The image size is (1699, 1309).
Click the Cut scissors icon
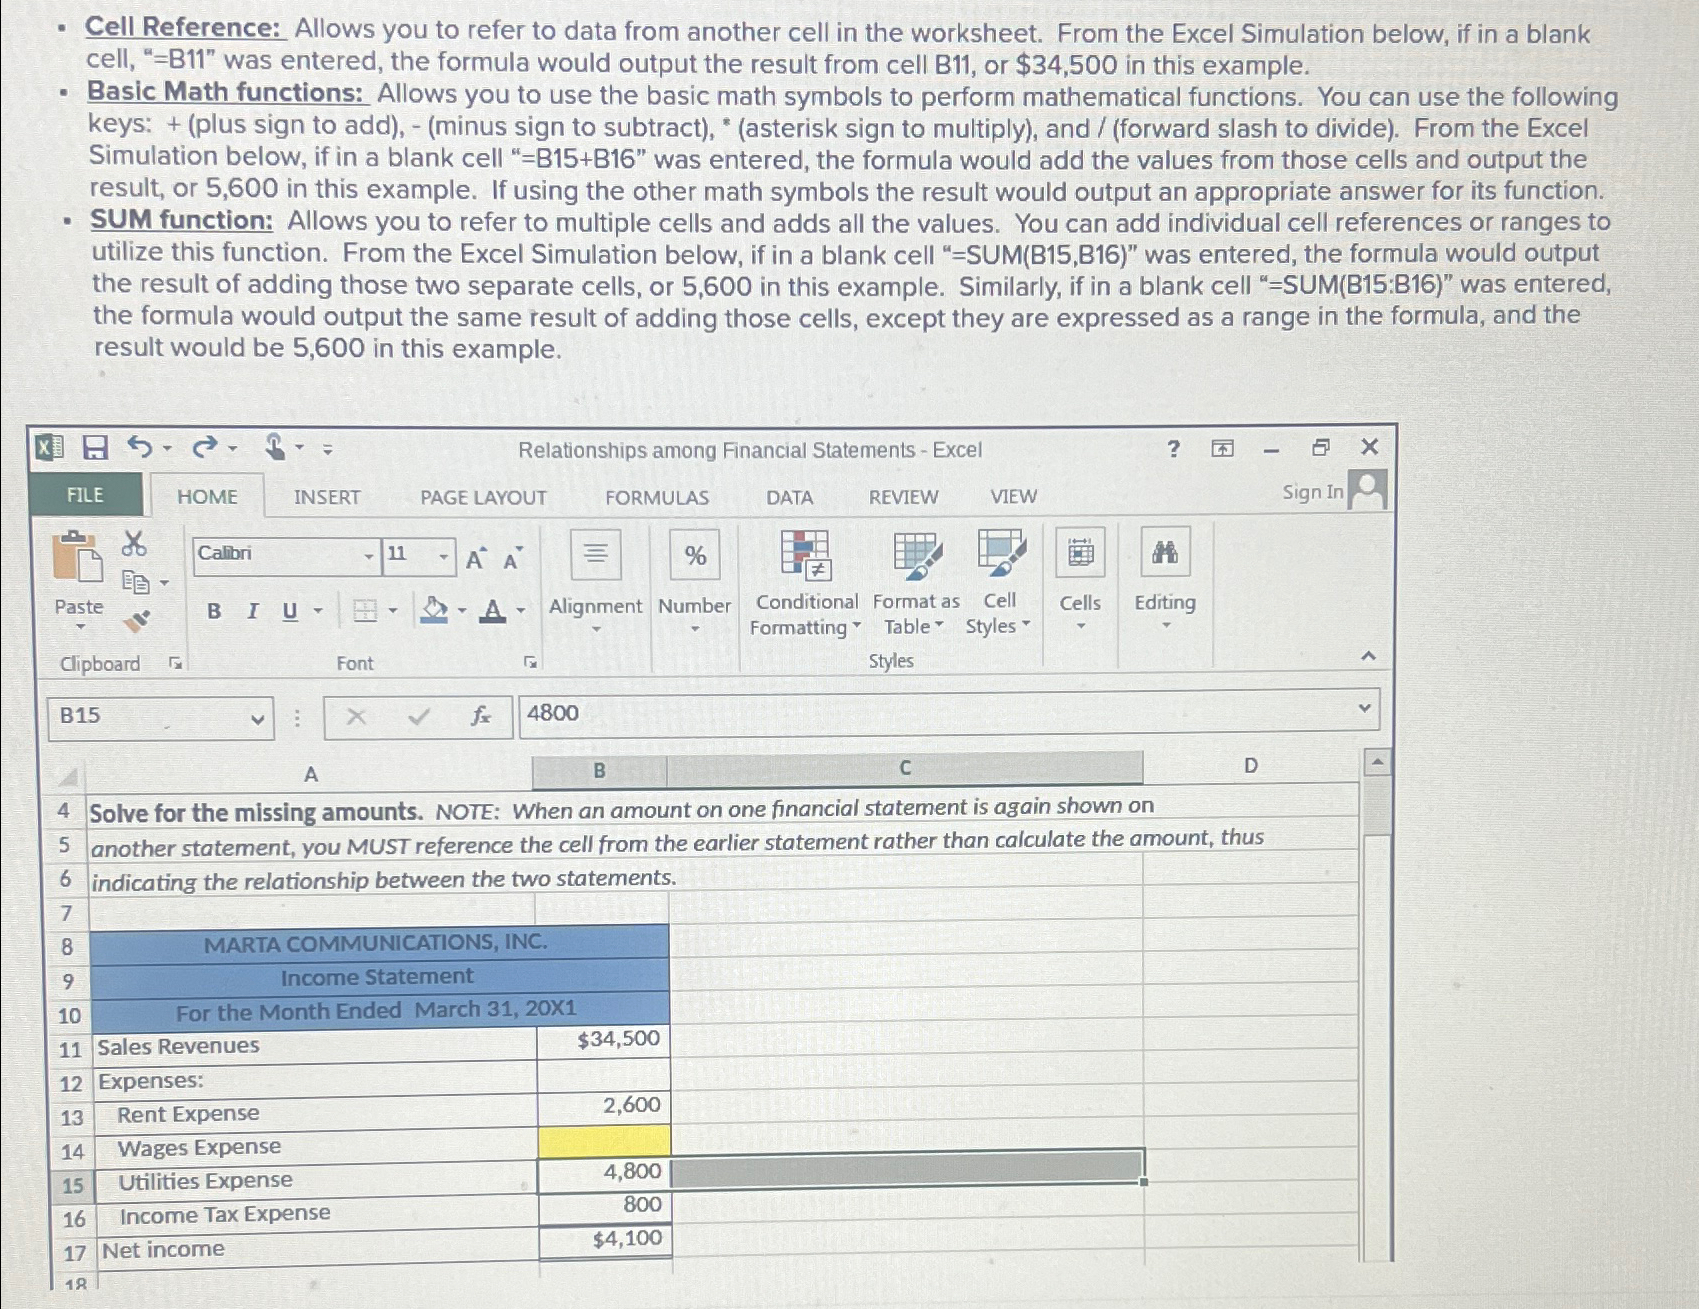(134, 544)
